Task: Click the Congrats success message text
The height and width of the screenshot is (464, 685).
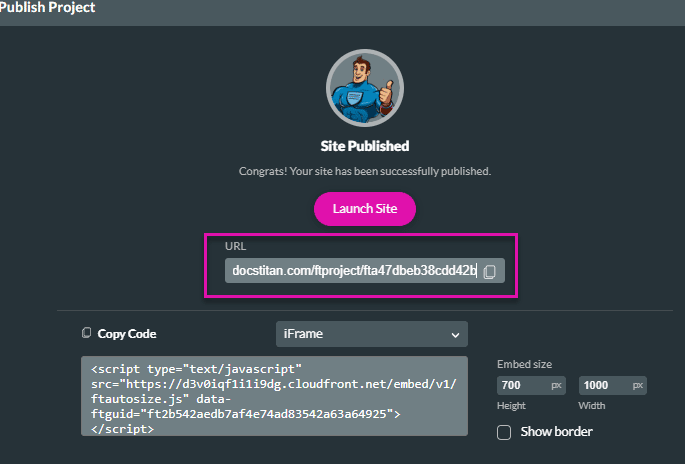Action: coord(365,171)
